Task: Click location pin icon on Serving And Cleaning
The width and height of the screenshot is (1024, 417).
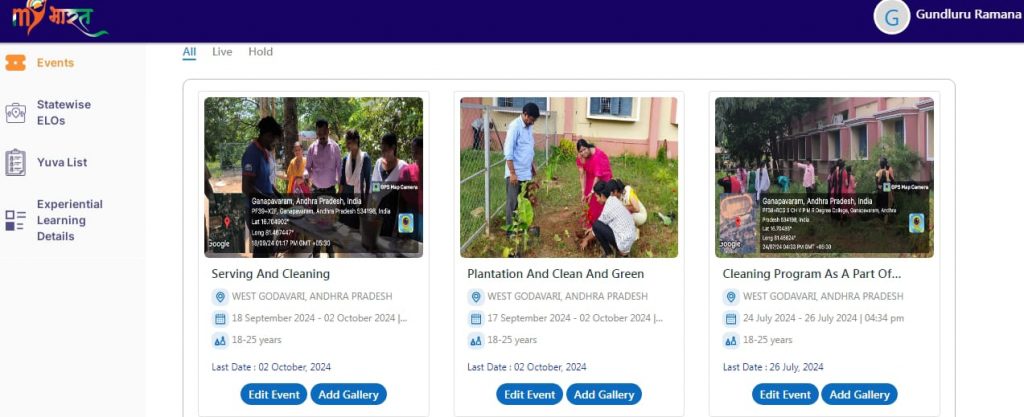Action: [x=220, y=297]
